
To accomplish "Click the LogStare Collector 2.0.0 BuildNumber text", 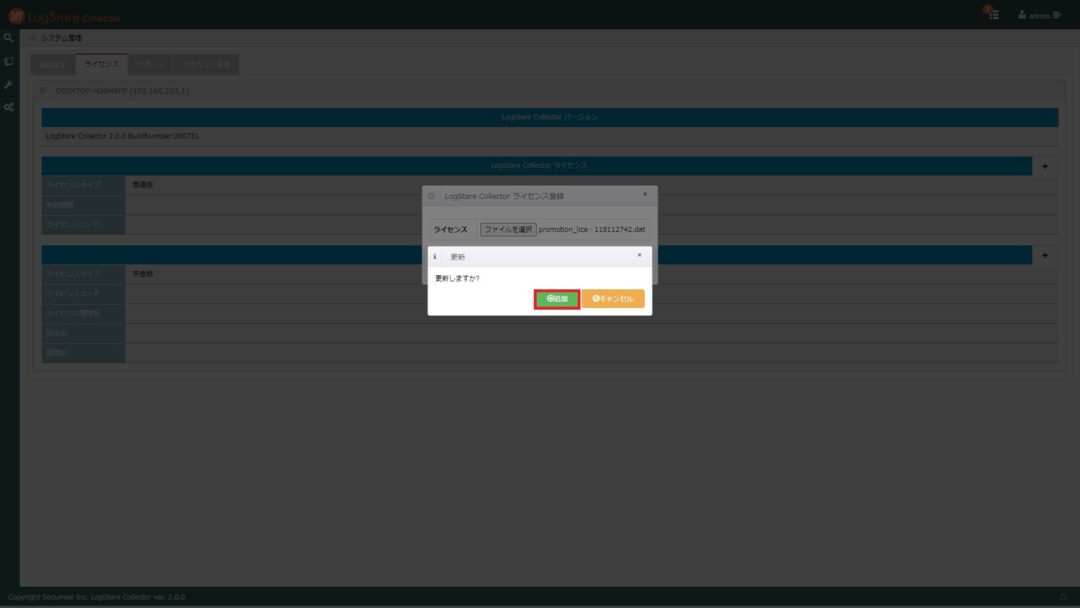I will (122, 136).
